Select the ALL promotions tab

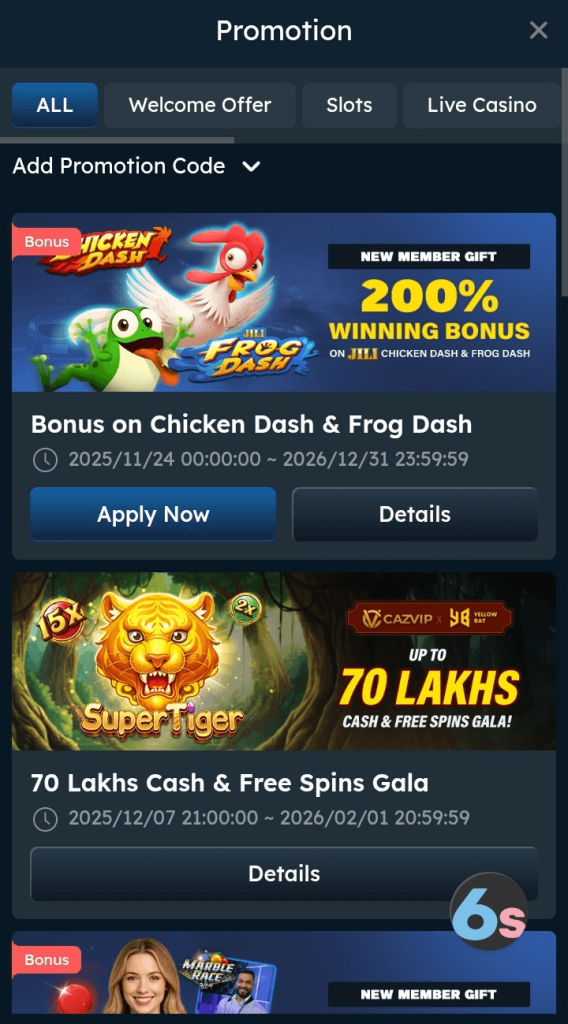(x=55, y=105)
